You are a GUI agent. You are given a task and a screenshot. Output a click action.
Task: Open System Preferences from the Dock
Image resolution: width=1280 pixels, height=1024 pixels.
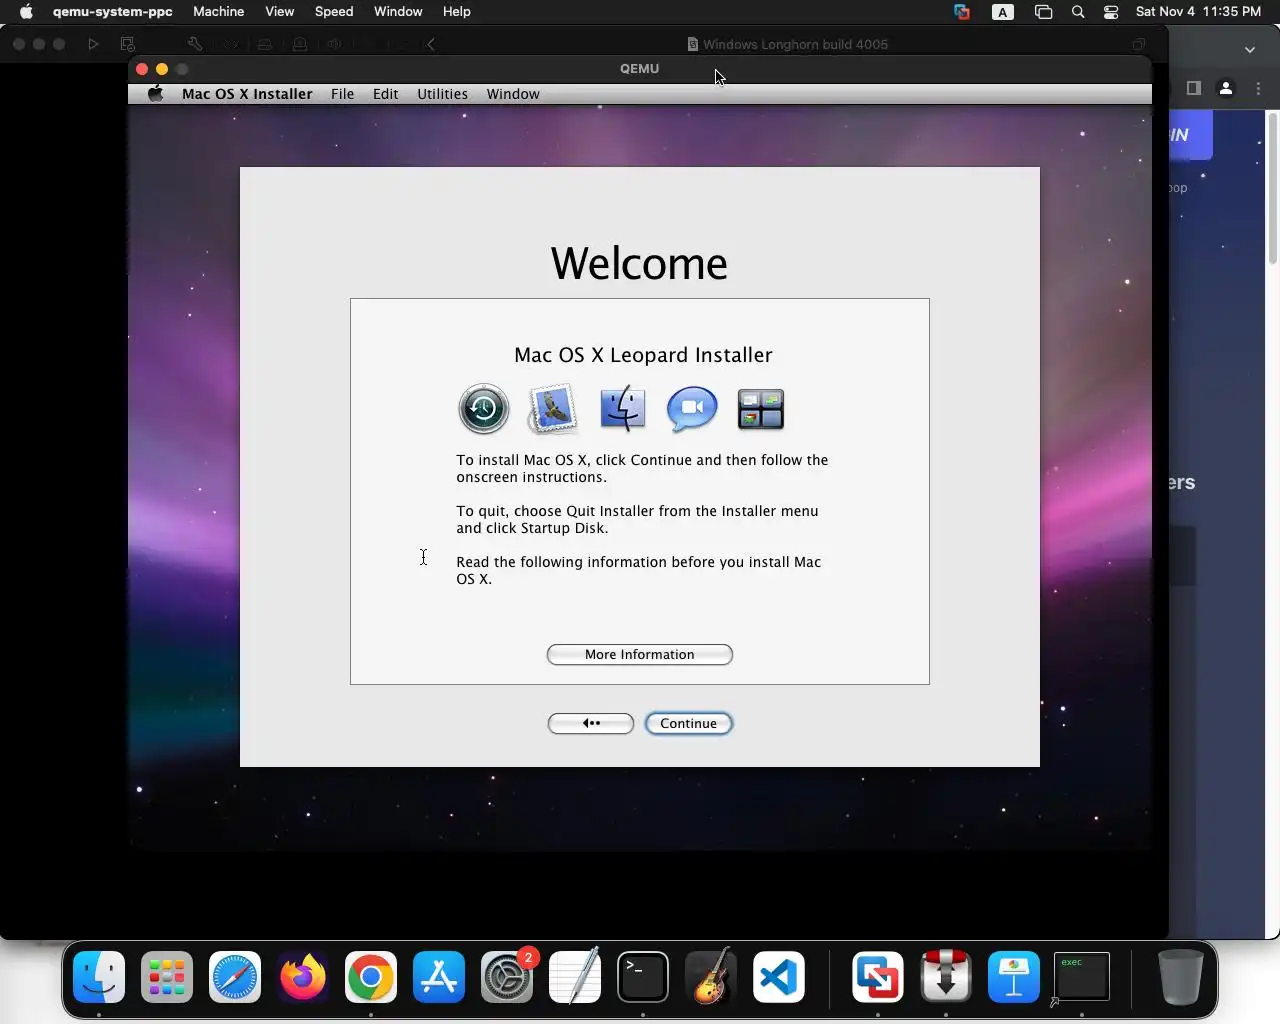pyautogui.click(x=507, y=976)
